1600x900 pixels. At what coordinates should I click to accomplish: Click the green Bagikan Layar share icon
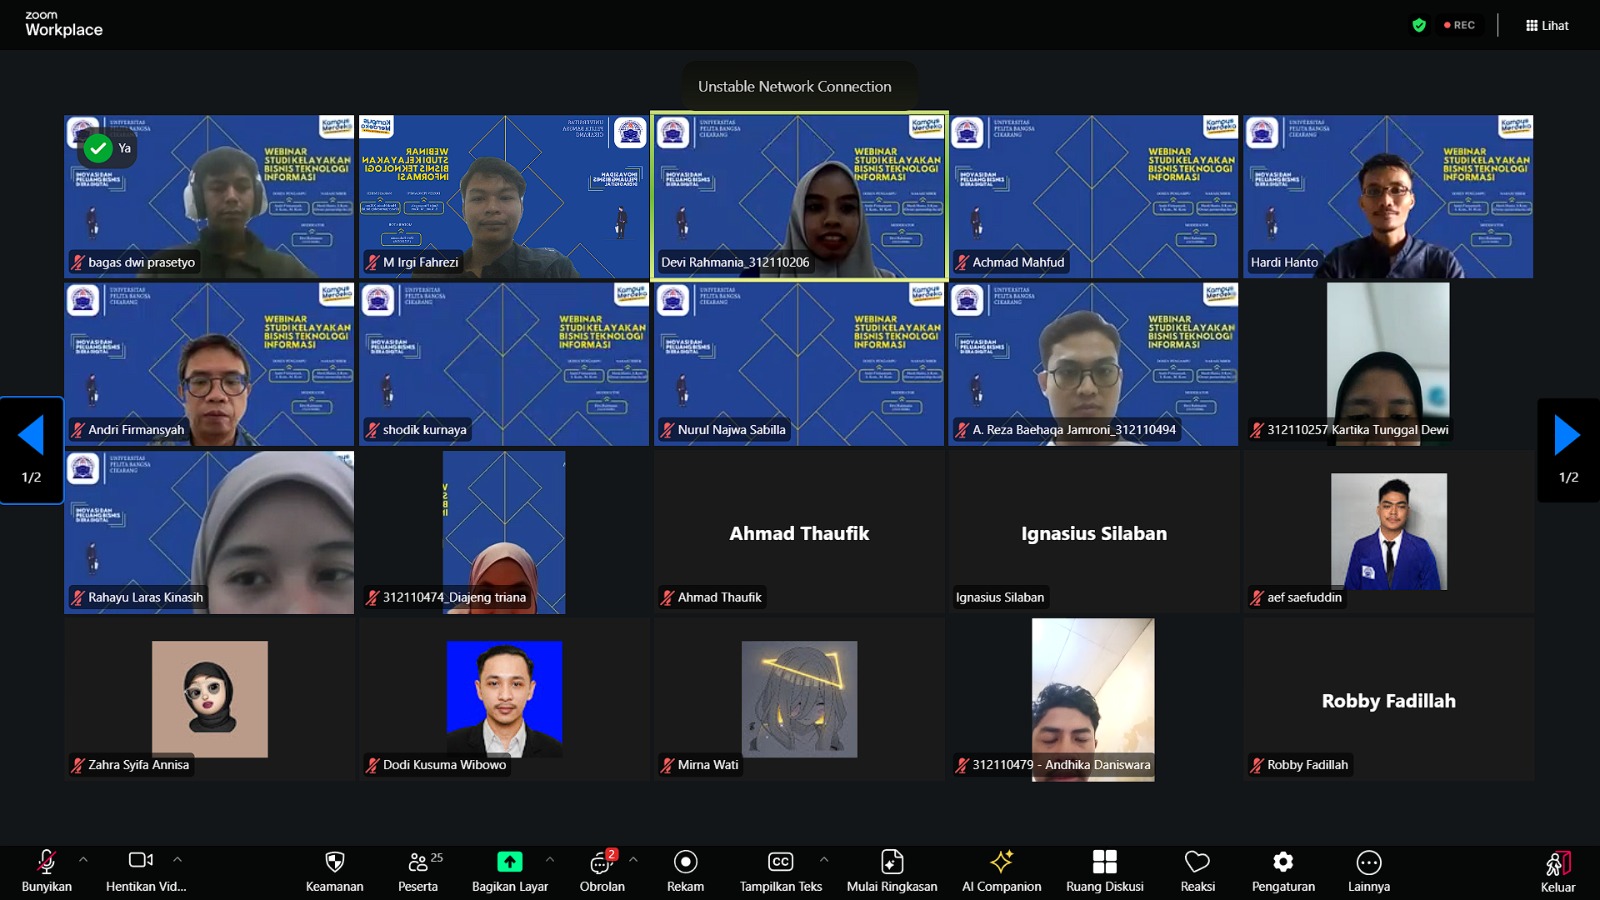tap(509, 862)
